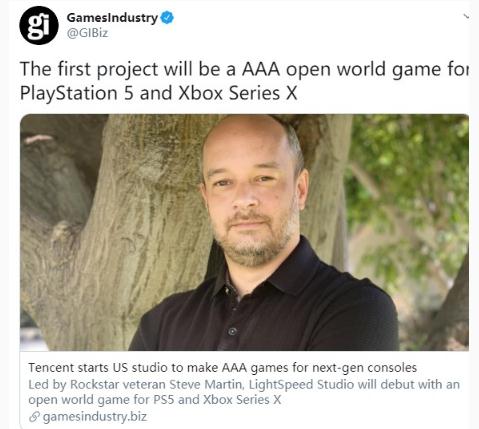
Task: Open the article preview photo of the man
Action: [244, 232]
